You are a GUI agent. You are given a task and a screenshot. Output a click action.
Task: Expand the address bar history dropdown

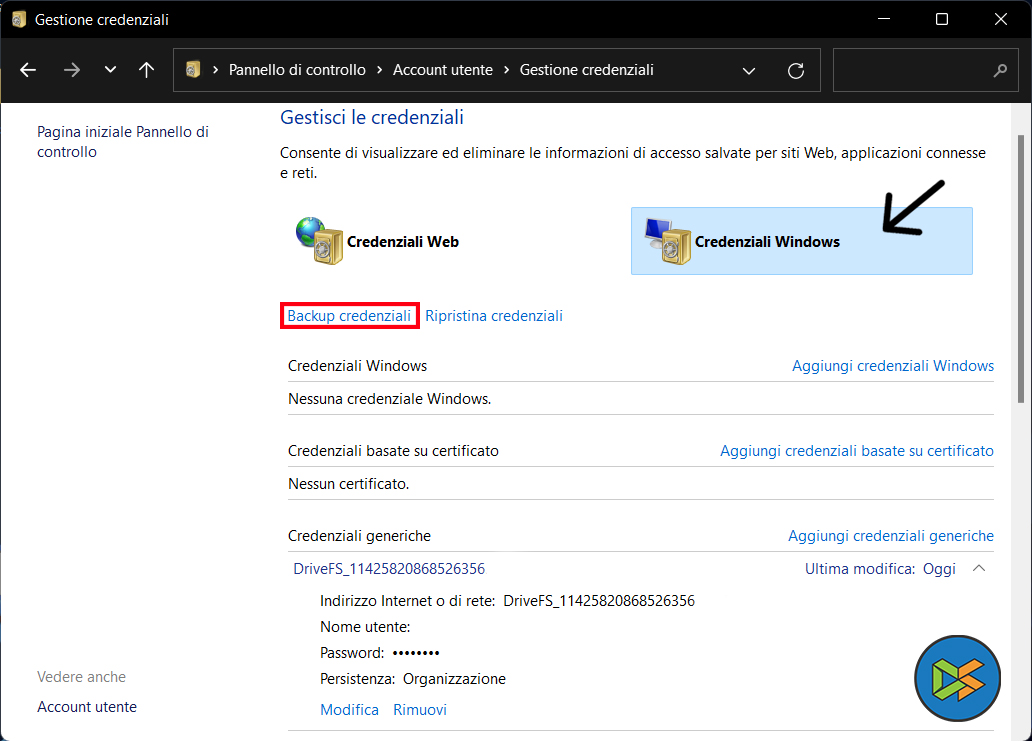[x=749, y=70]
